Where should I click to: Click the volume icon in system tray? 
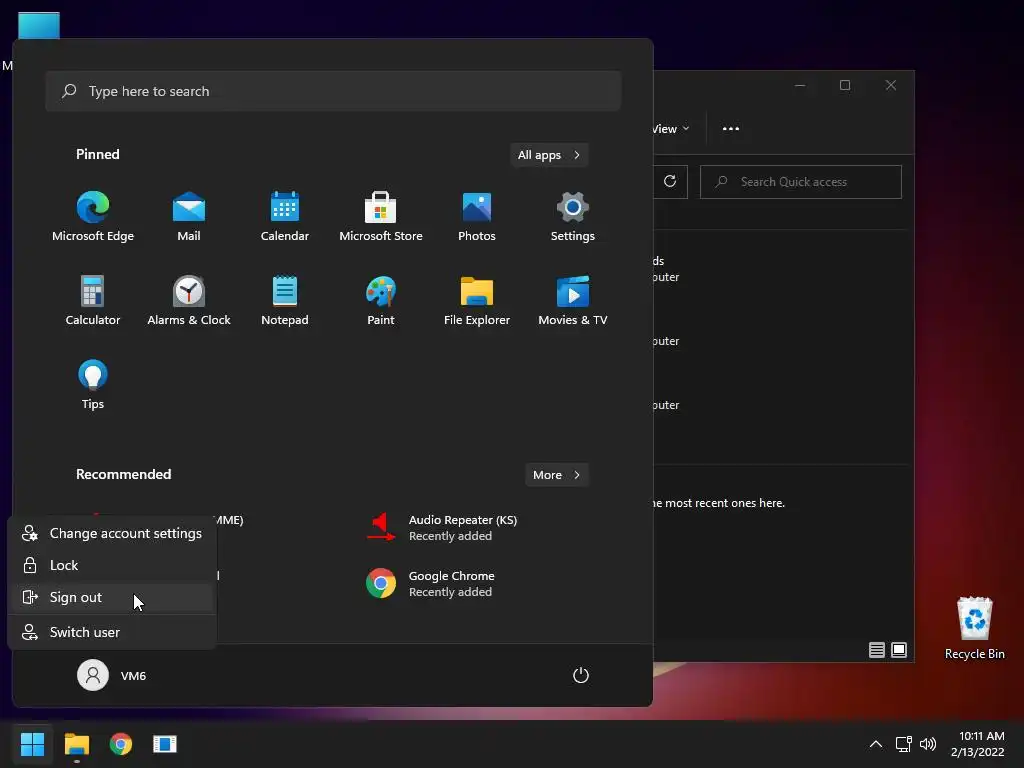927,744
